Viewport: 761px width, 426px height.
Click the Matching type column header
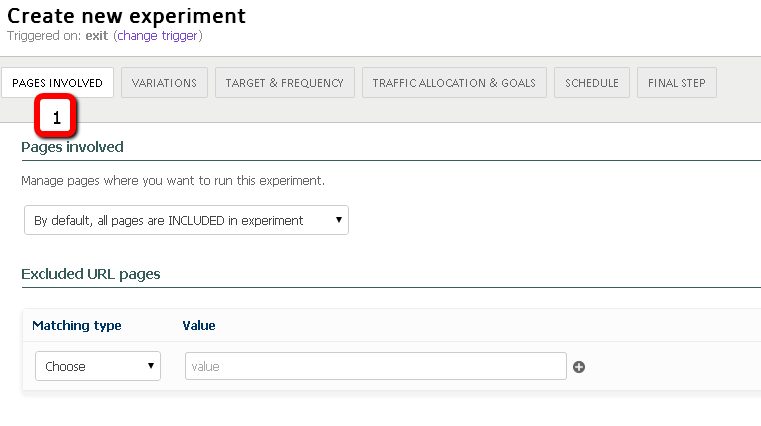[77, 326]
